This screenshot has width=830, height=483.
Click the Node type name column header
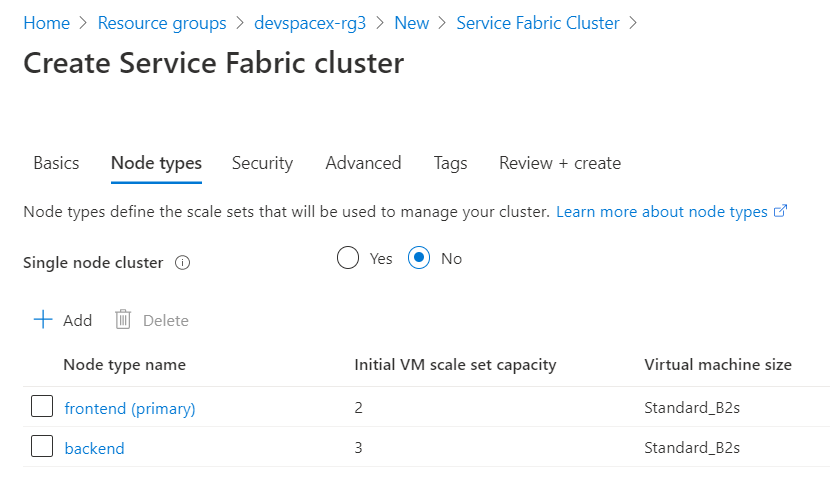(124, 364)
